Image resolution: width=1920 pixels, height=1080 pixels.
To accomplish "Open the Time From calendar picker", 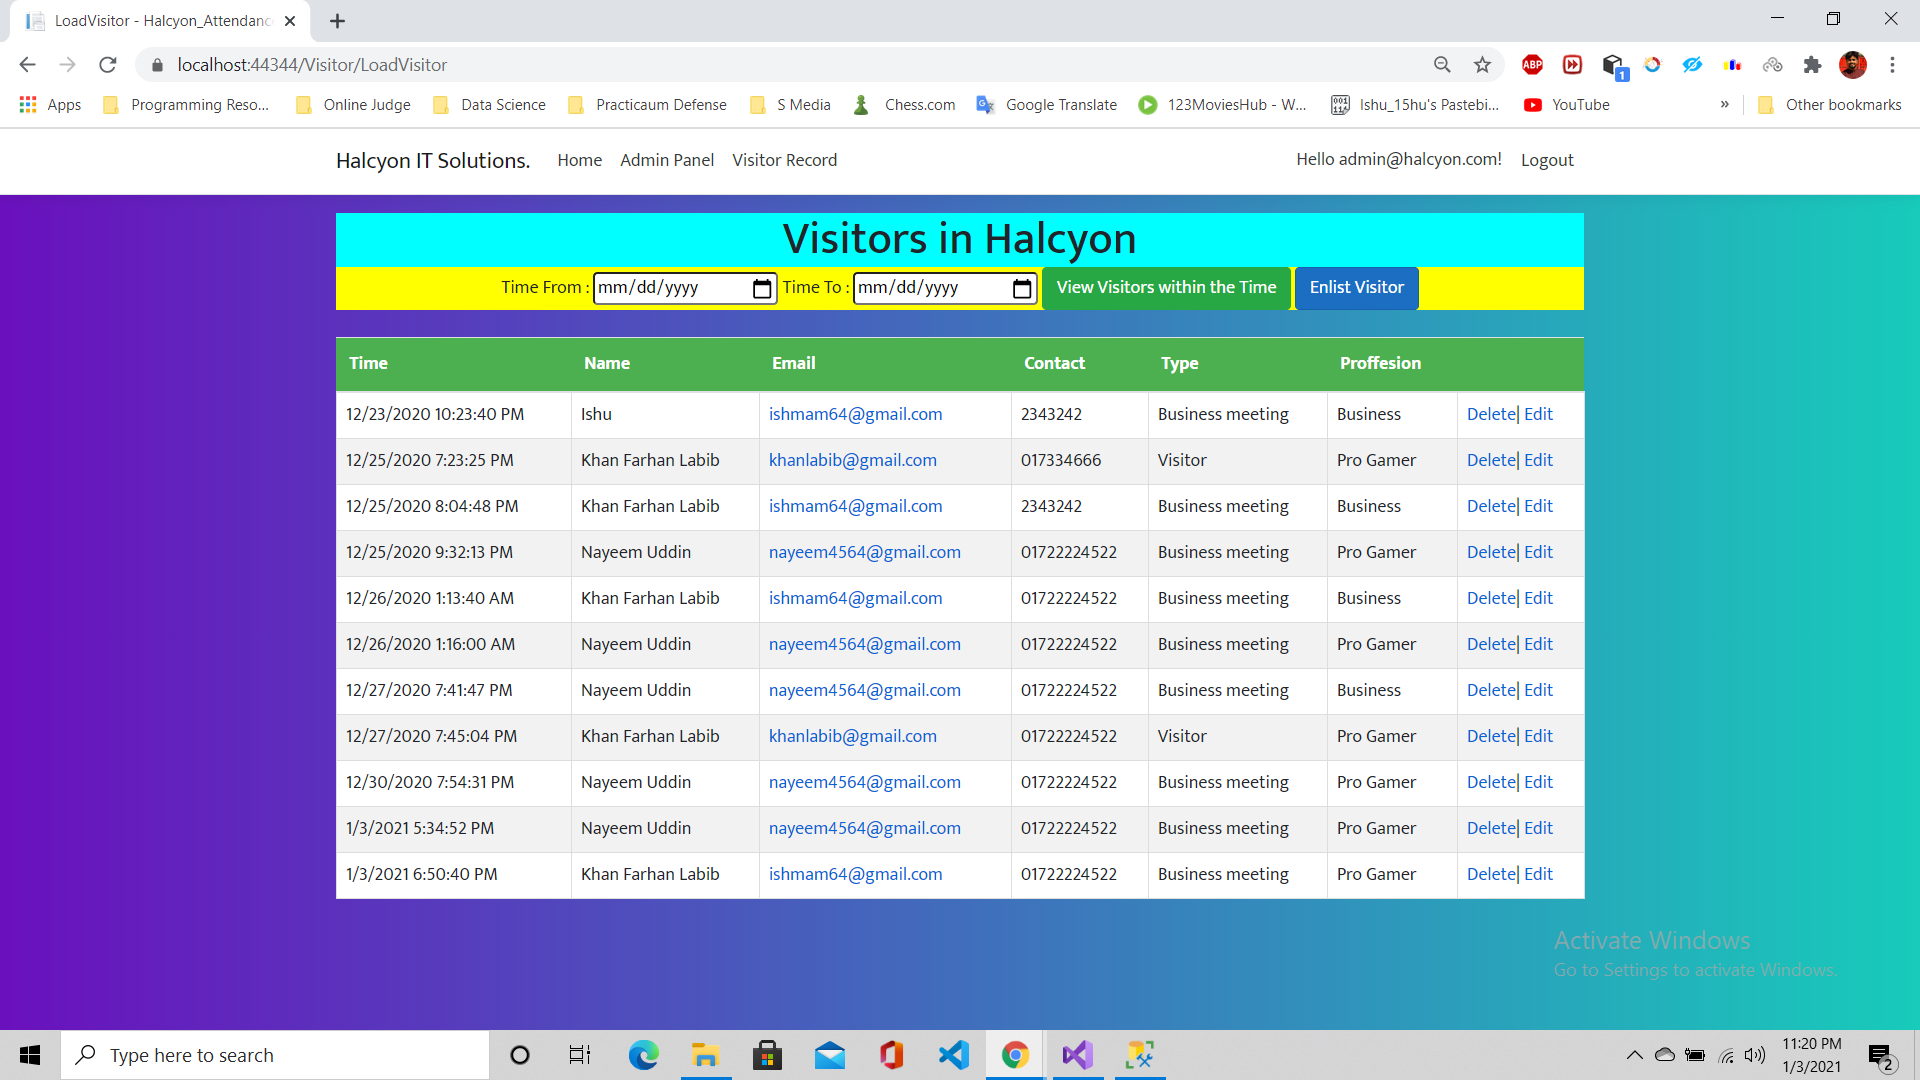I will coord(762,289).
